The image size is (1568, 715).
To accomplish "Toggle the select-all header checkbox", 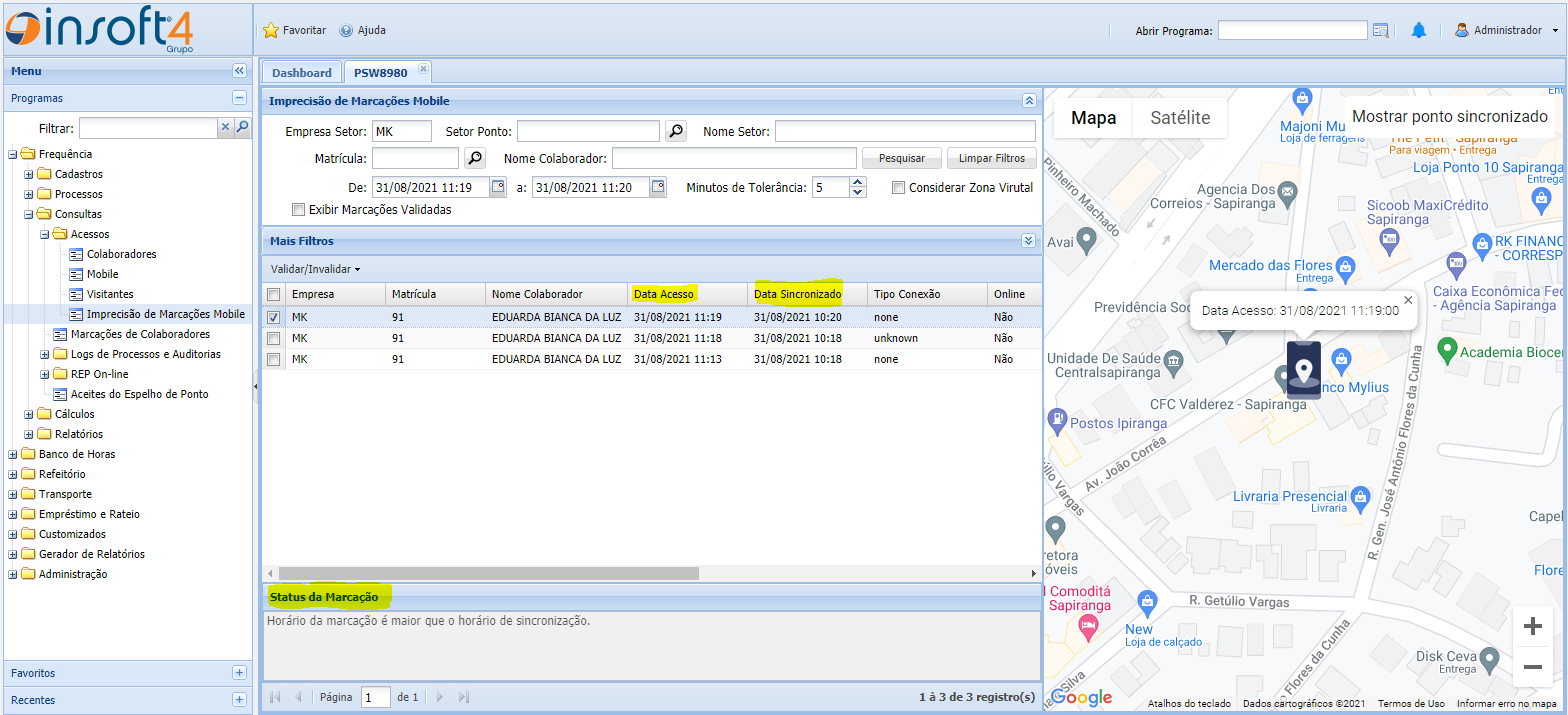I will coord(274,294).
